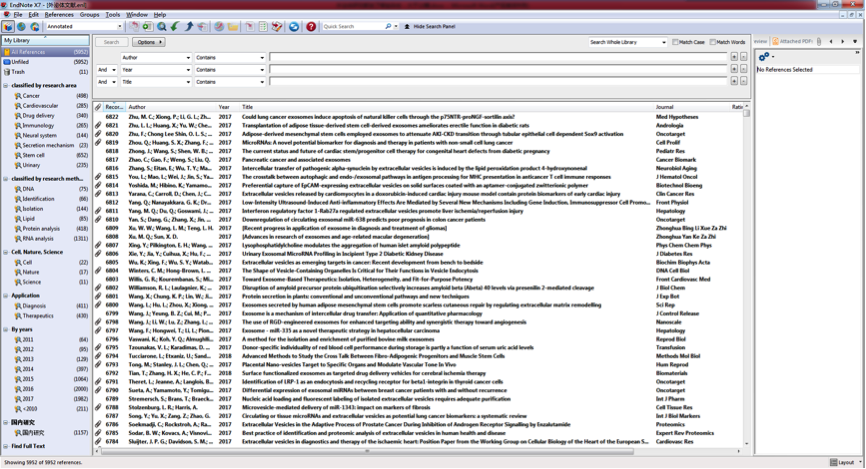Click Format Bibliography toolbar icon
This screenshot has width=866, height=469.
pos(263,27)
